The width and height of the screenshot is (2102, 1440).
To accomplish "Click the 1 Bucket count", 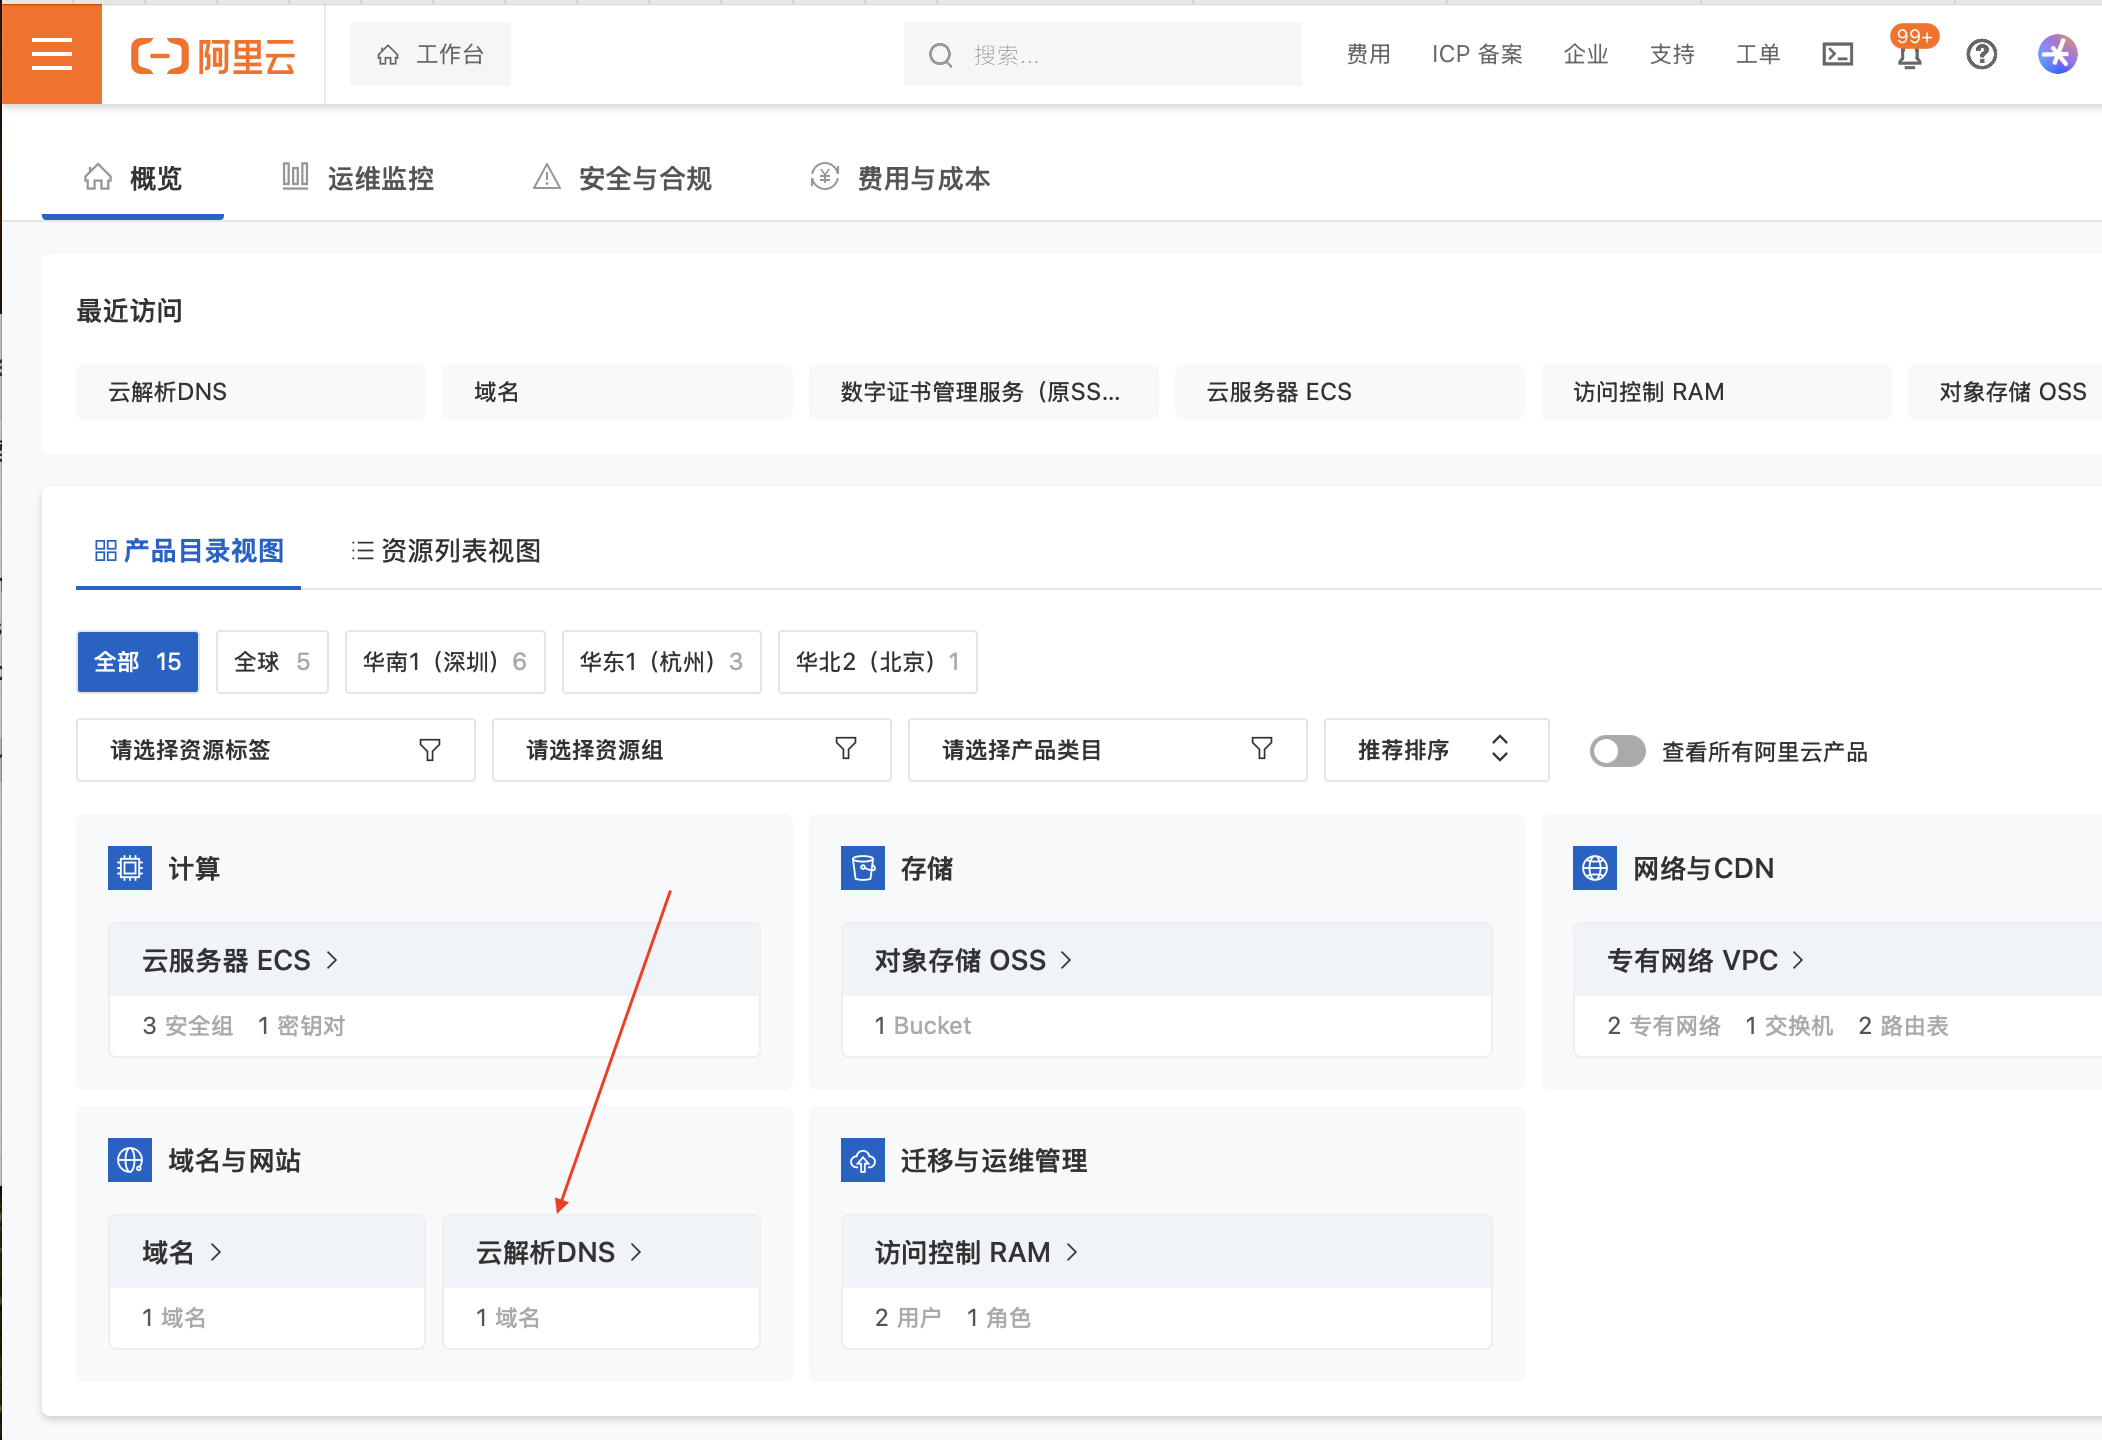I will (x=922, y=1026).
